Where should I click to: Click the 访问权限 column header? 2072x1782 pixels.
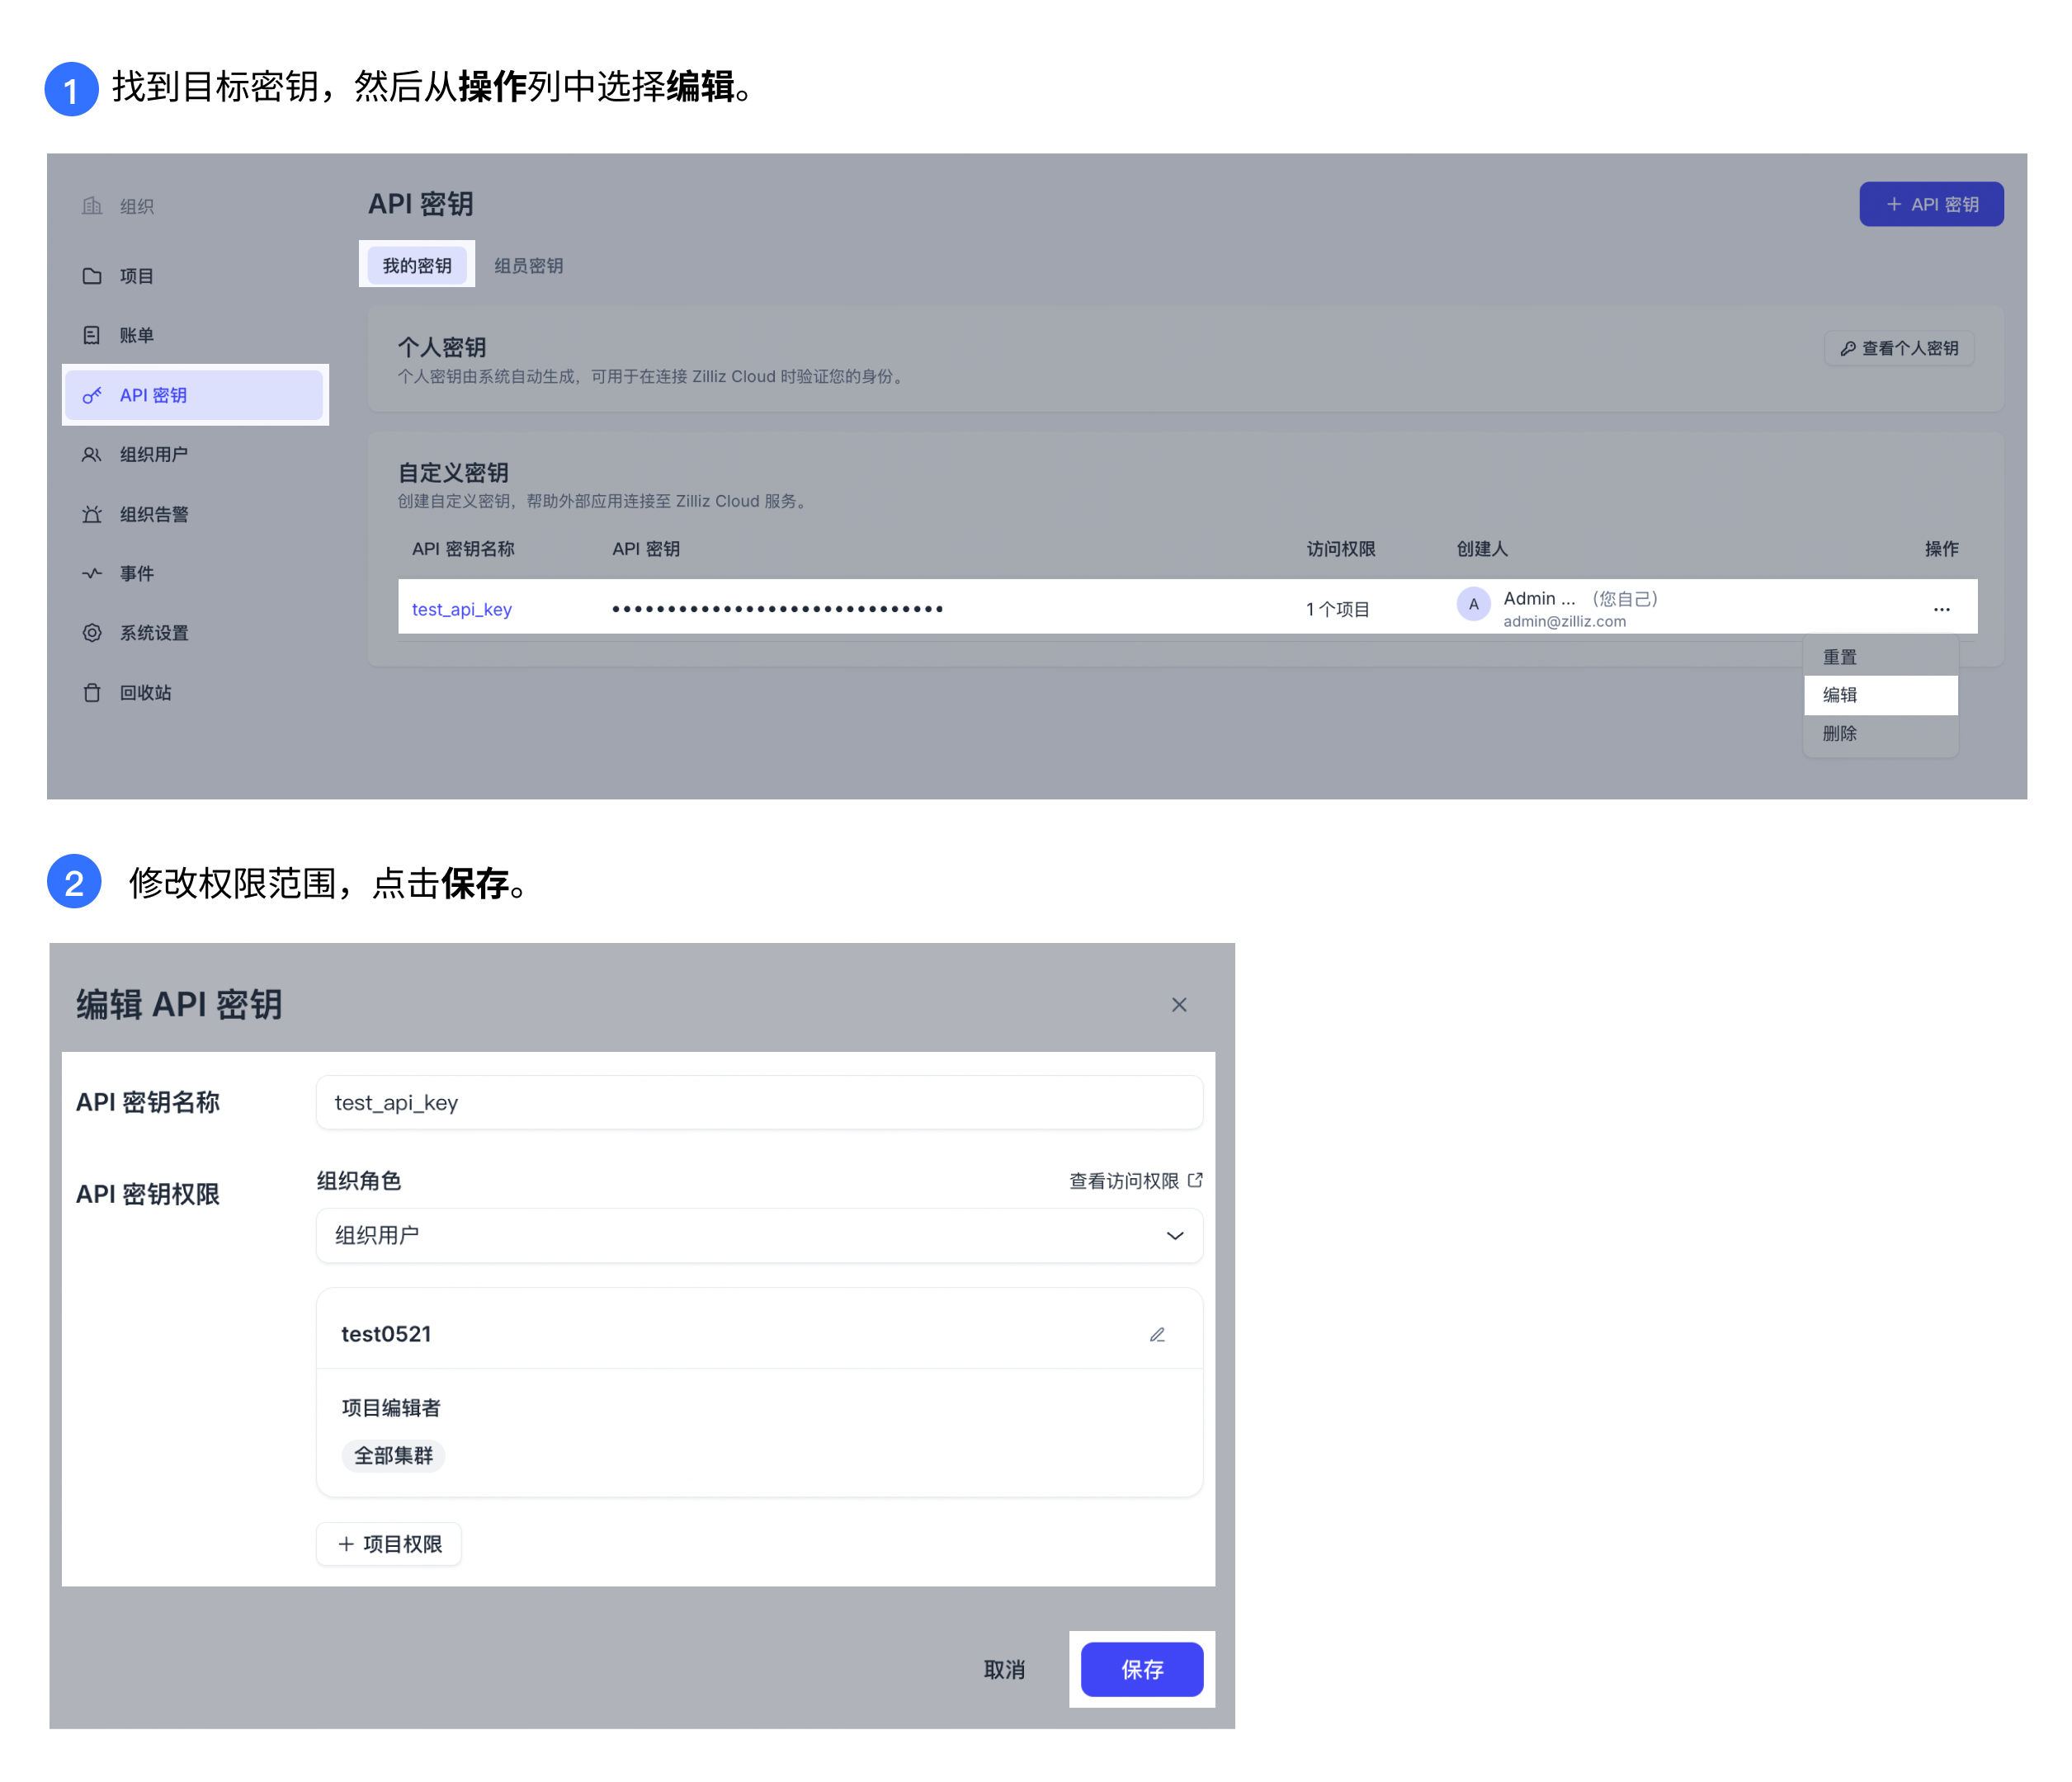(1341, 549)
